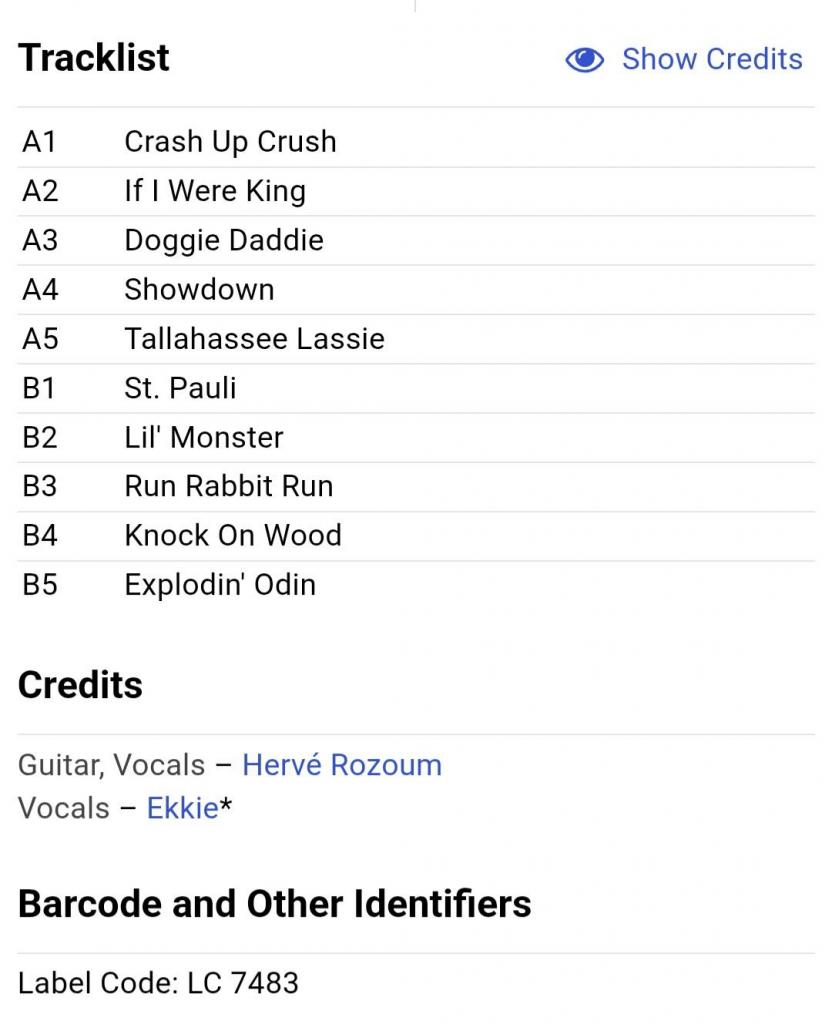Open the Hervé Rozoum artist link
The width and height of the screenshot is (832, 1024).
click(x=342, y=765)
